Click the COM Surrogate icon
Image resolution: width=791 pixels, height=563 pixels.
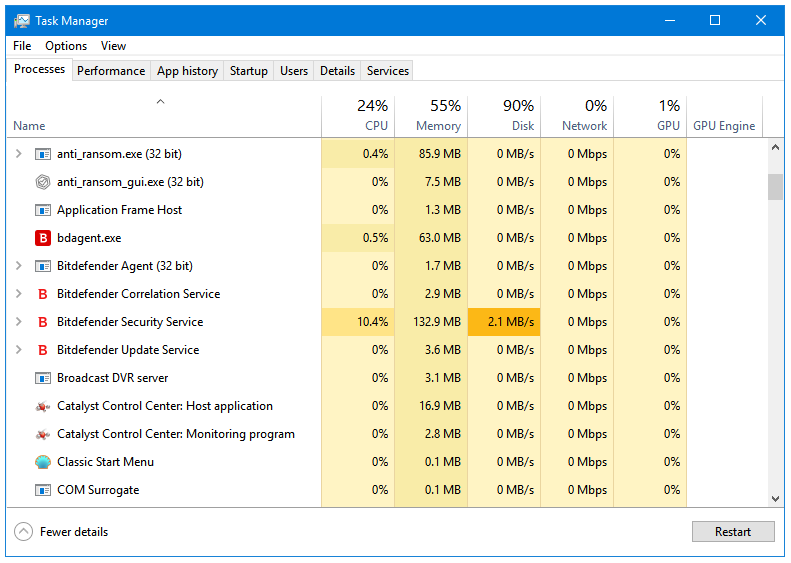(43, 490)
